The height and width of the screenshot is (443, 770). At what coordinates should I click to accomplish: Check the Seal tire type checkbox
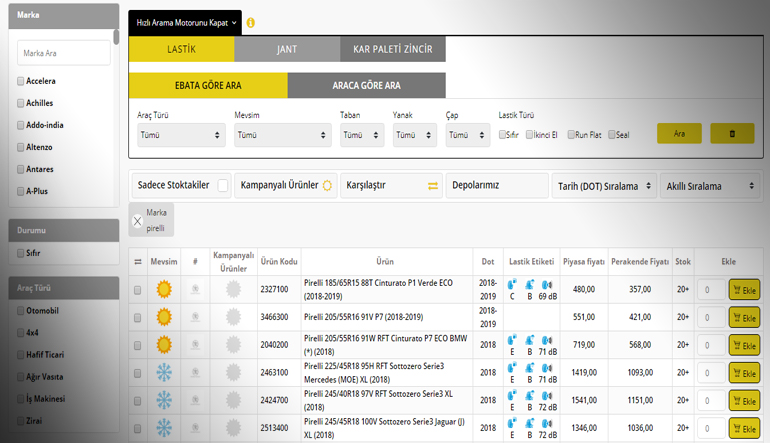(612, 135)
